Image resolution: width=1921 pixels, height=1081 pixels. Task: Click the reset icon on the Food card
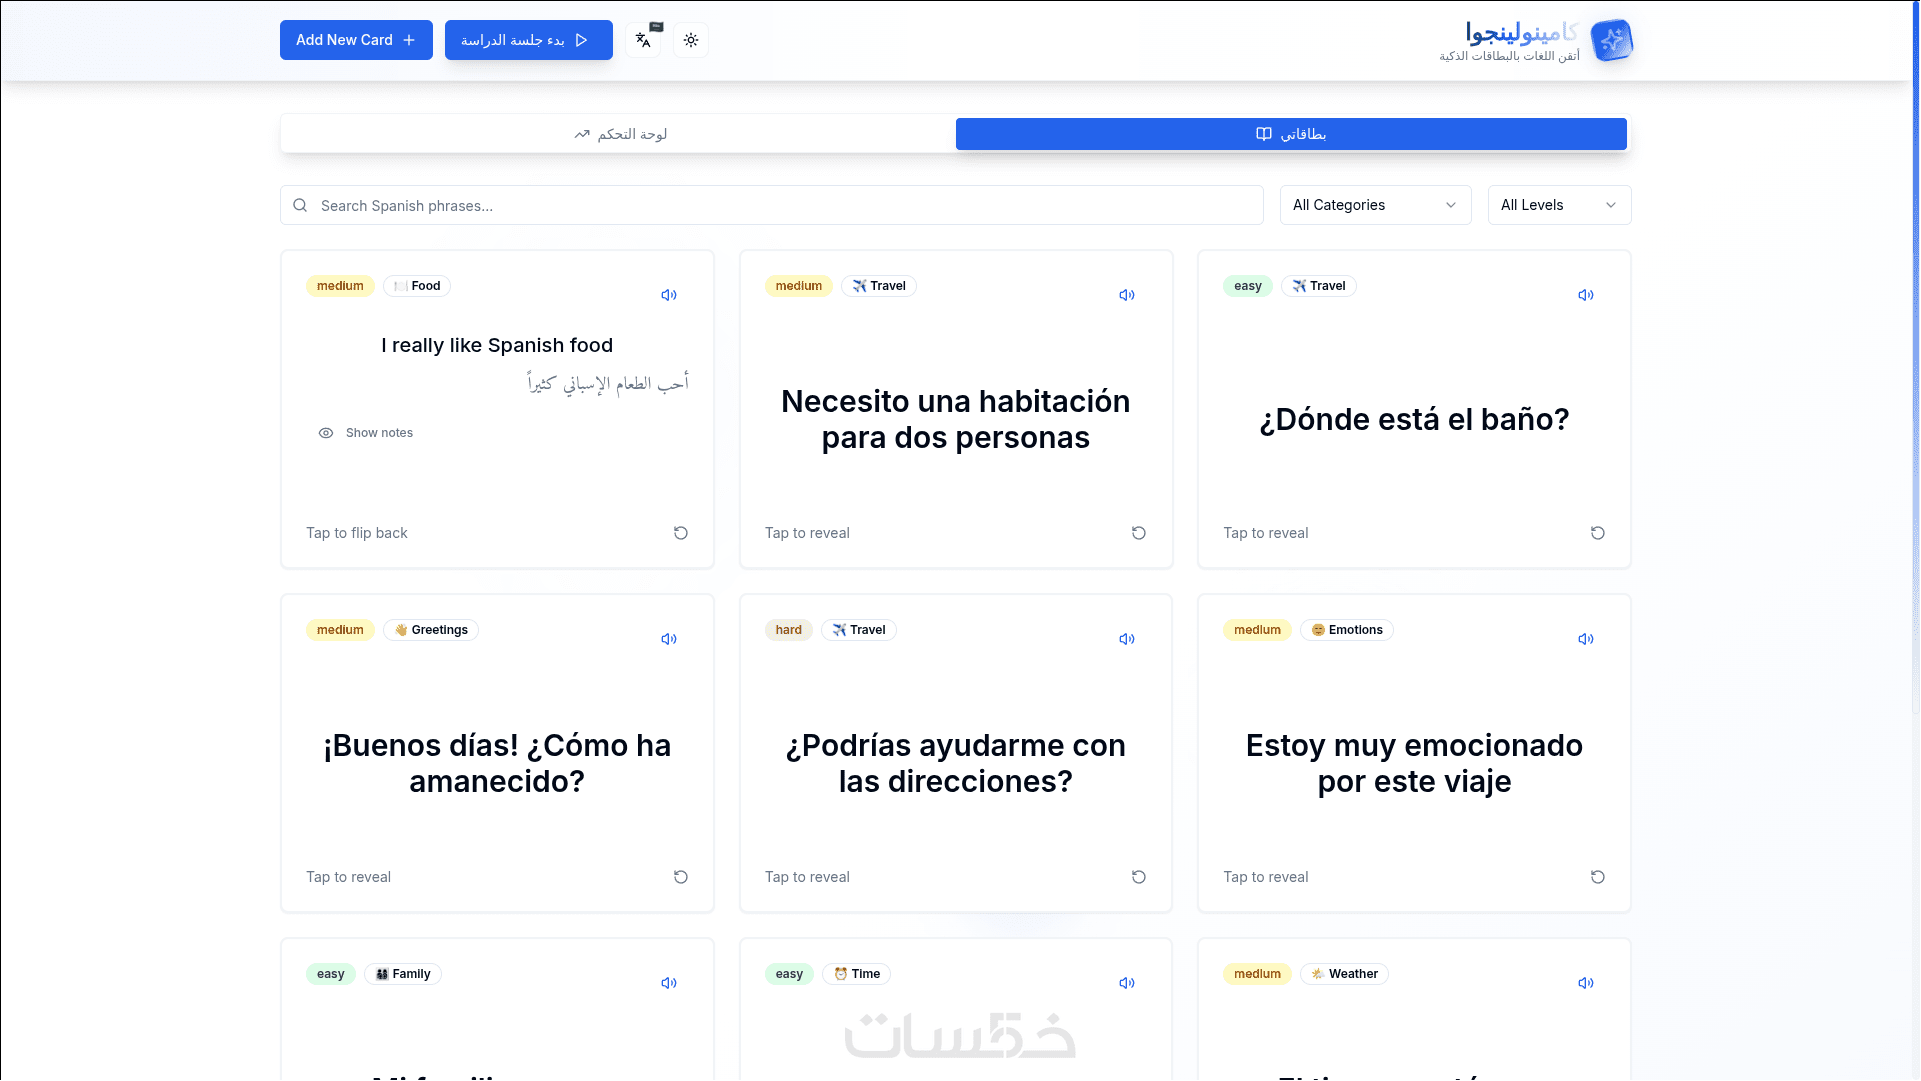coord(680,533)
